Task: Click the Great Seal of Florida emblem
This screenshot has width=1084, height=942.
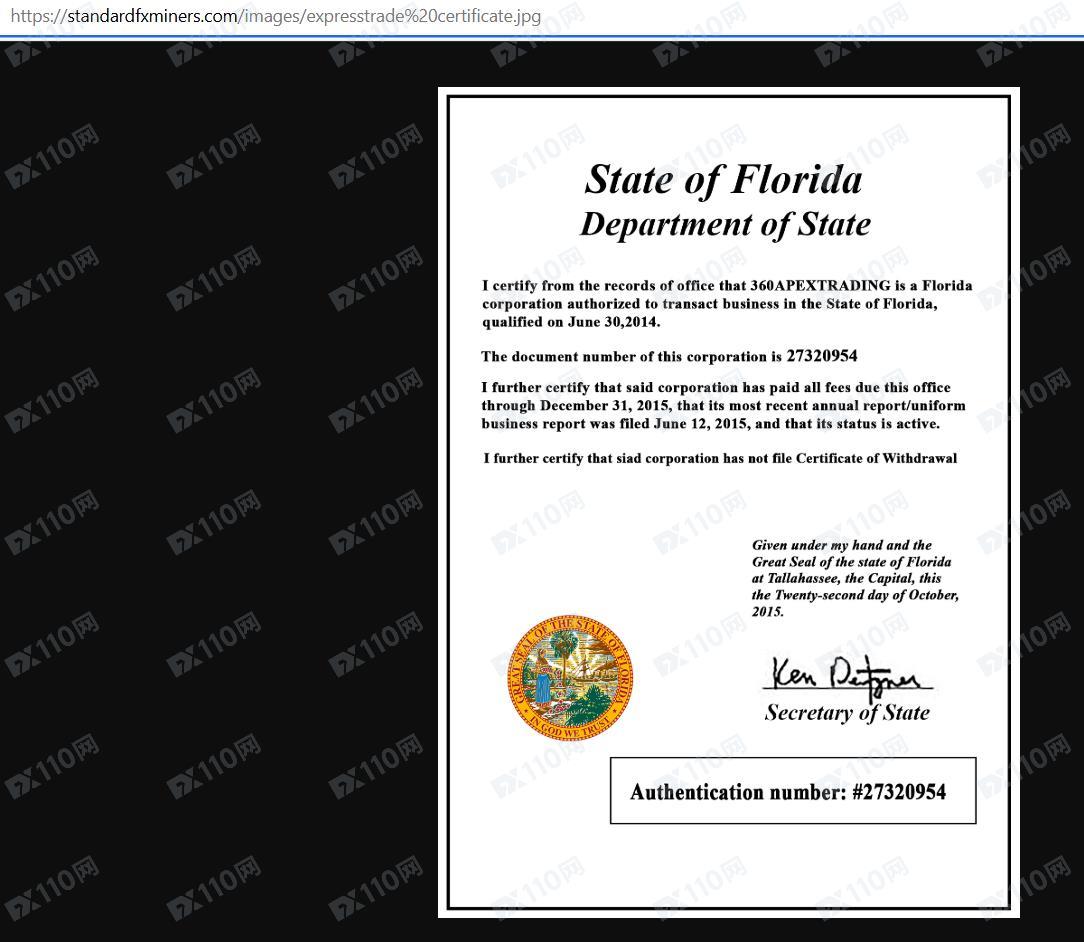Action: 570,677
